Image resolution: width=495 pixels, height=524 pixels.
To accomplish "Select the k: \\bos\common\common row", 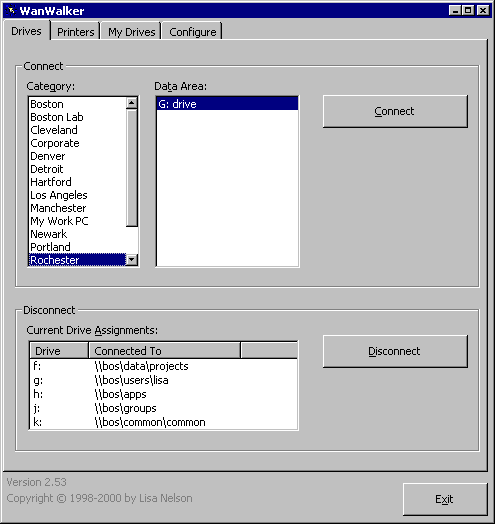I will [163, 422].
